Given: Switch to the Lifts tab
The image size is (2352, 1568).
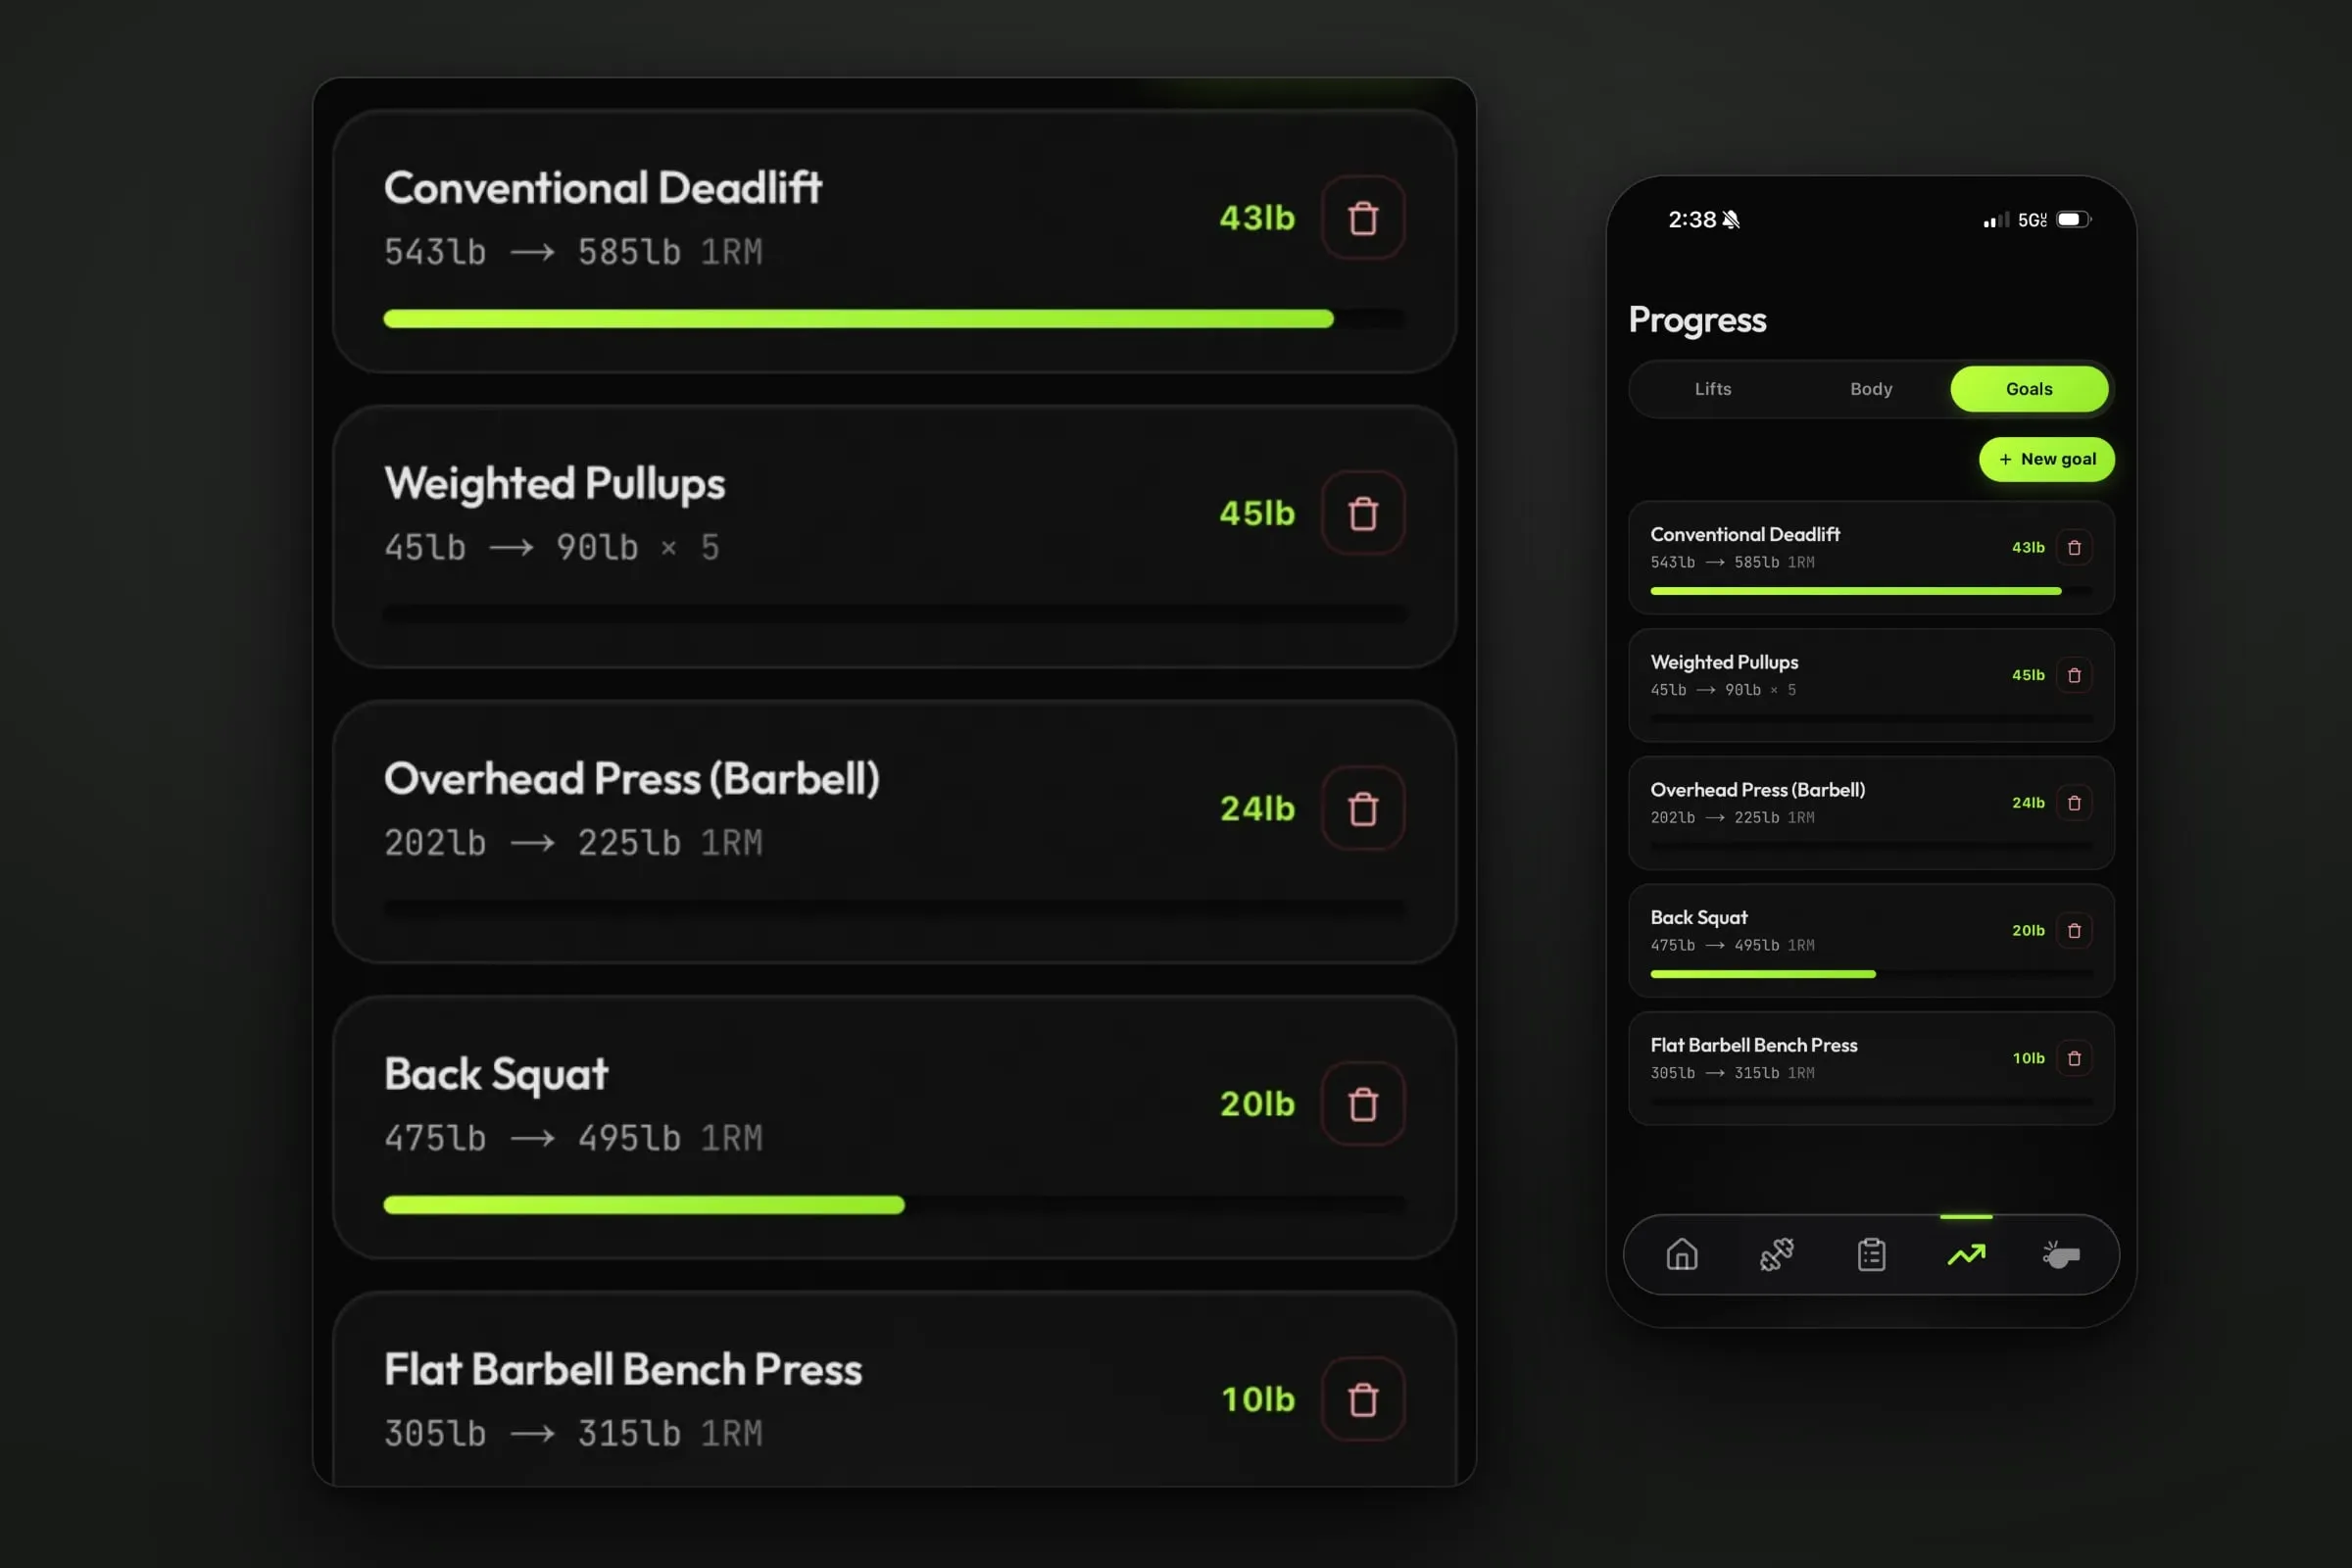Looking at the screenshot, I should point(1713,389).
